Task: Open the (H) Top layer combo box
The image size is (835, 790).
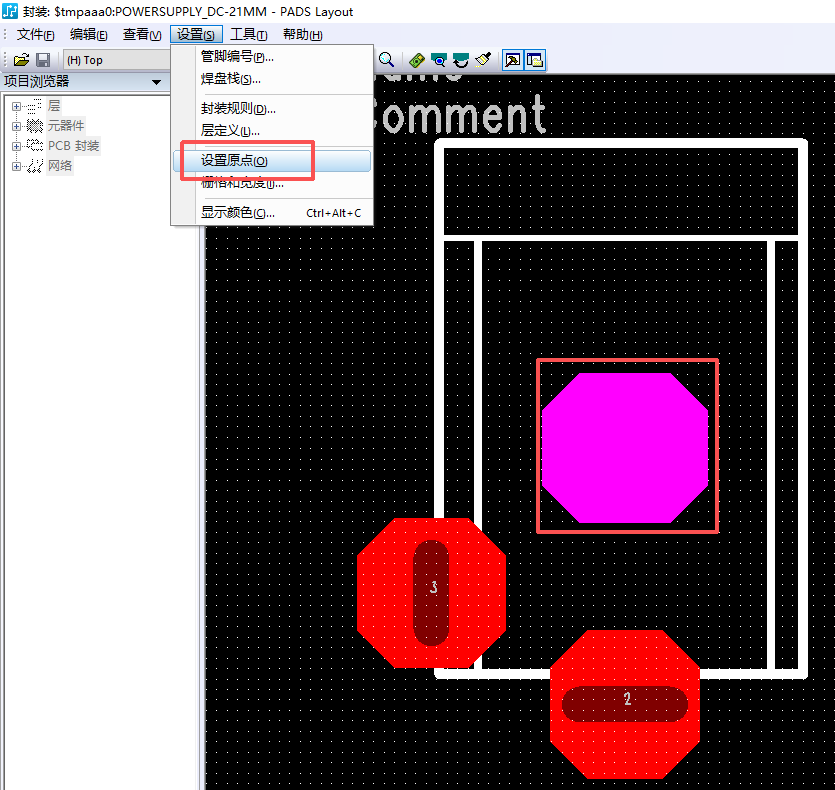Action: tap(117, 60)
